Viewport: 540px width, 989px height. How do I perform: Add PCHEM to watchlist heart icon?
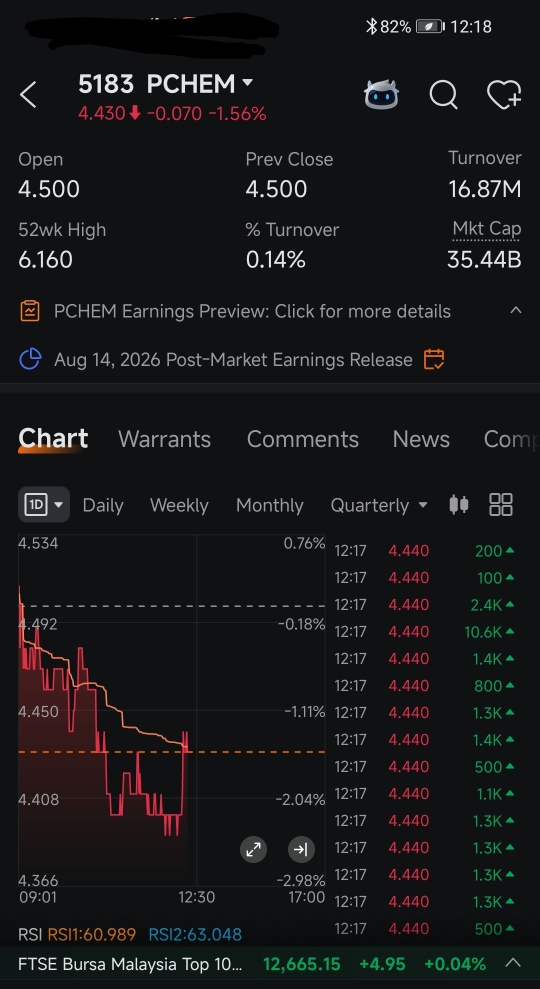point(504,95)
